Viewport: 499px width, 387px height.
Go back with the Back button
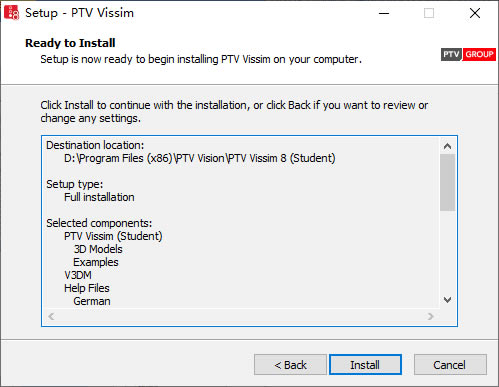pyautogui.click(x=290, y=364)
